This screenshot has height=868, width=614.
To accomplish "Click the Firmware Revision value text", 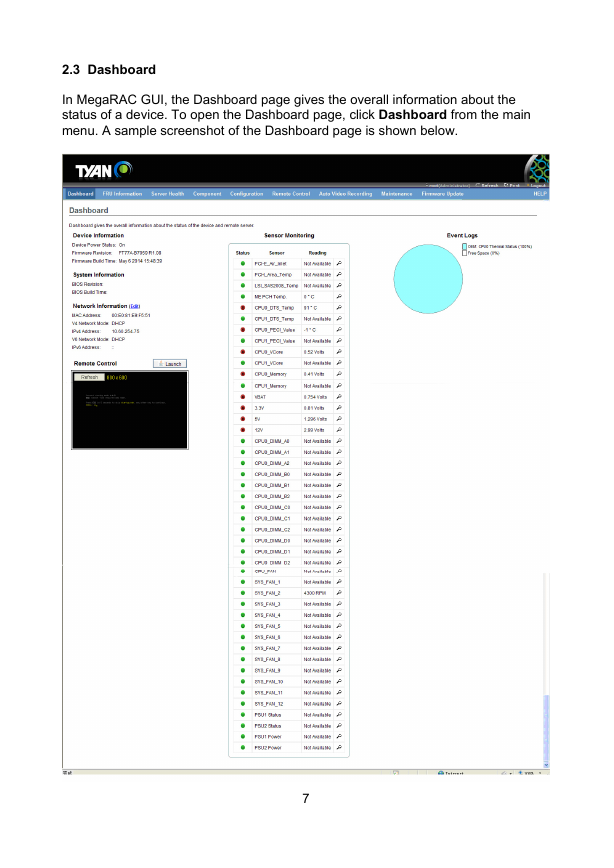I will [x=140, y=253].
